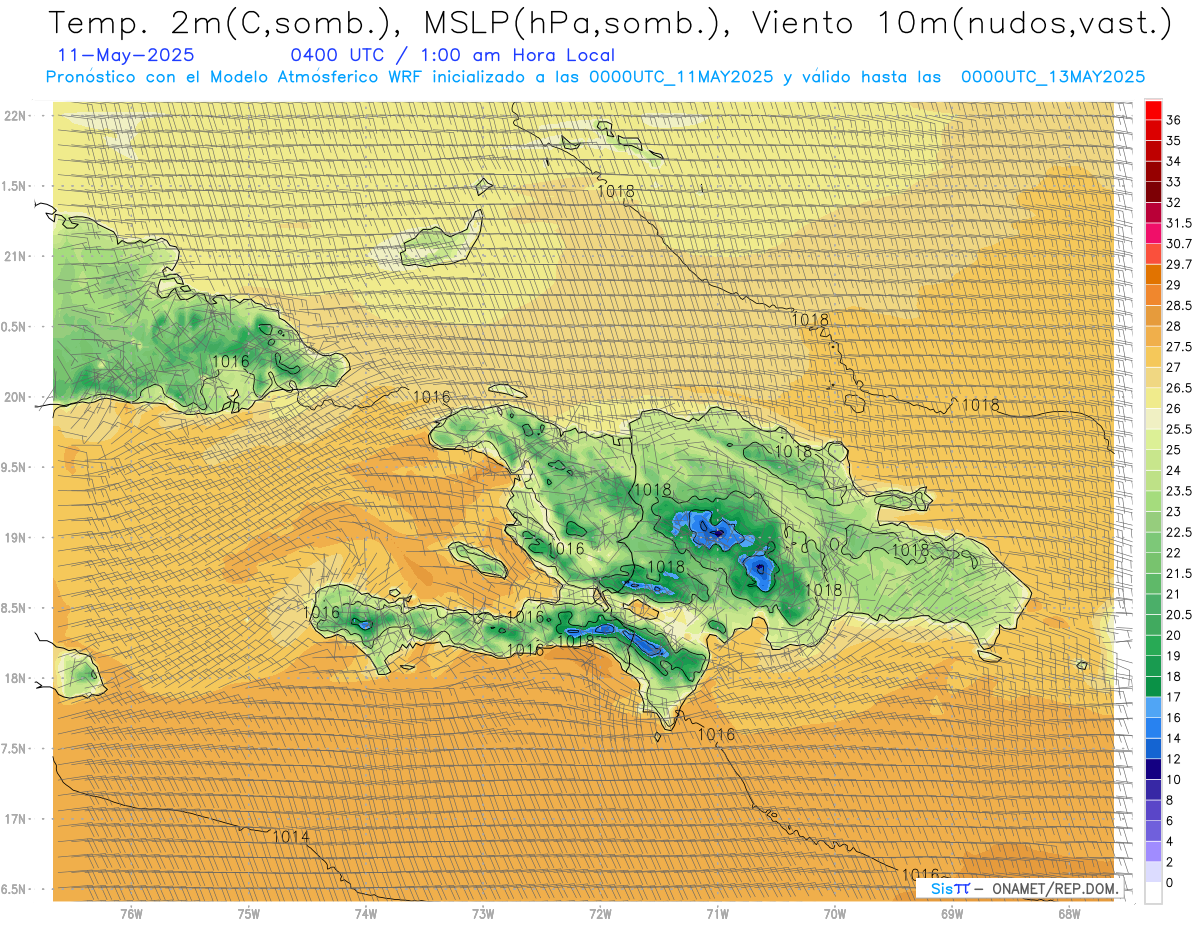The width and height of the screenshot is (1200, 927).
Task: Click the 'ONAMET/REP.DOM.' credit label
Action: [x=1053, y=888]
